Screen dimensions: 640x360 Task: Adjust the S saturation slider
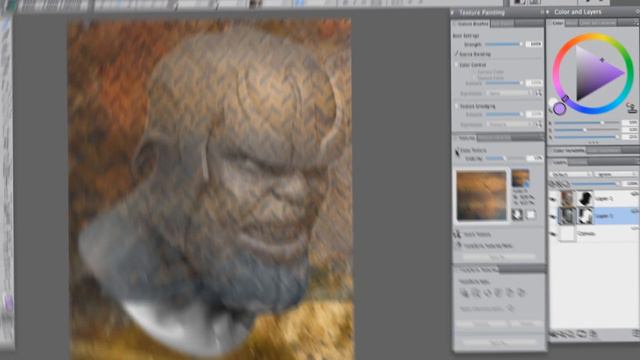coord(586,130)
